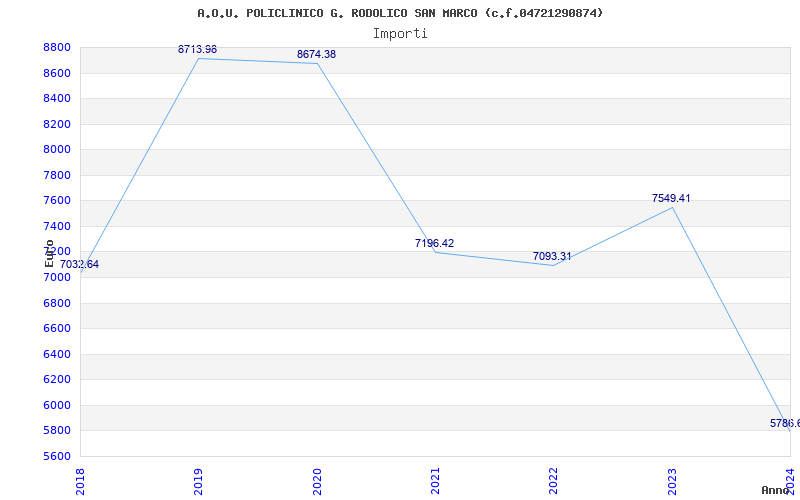Click the 7600 y-axis tick label
This screenshot has height=500, width=800.
57,201
